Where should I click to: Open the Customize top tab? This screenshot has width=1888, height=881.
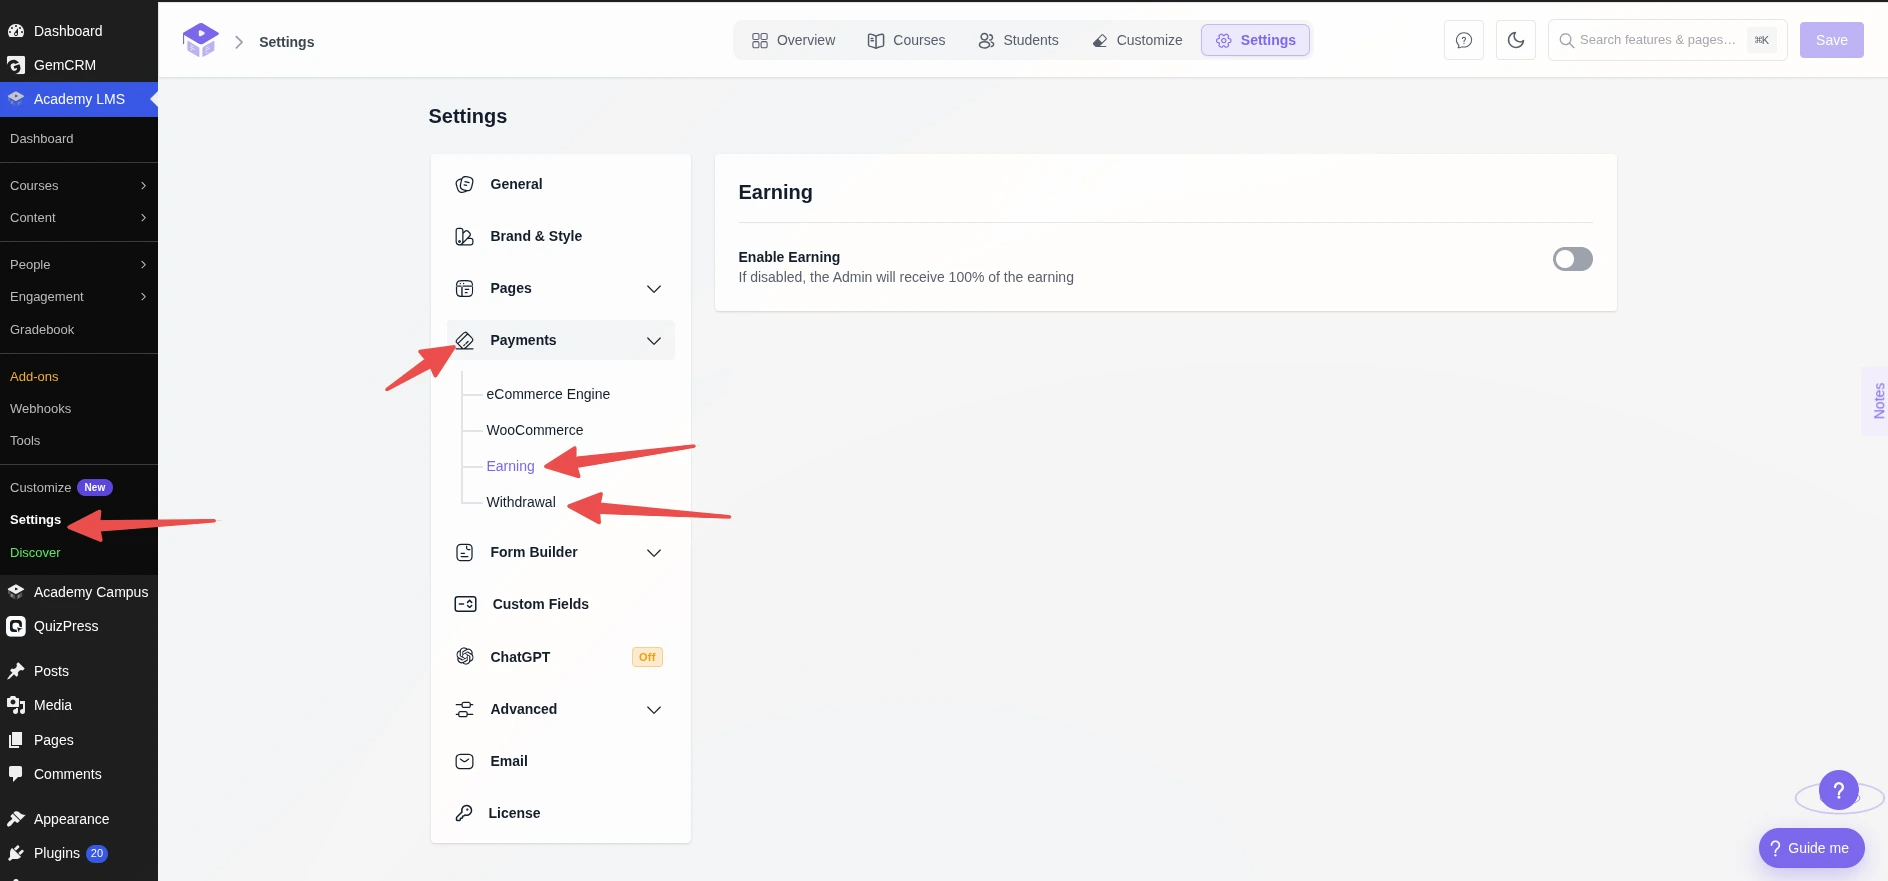tap(1137, 40)
